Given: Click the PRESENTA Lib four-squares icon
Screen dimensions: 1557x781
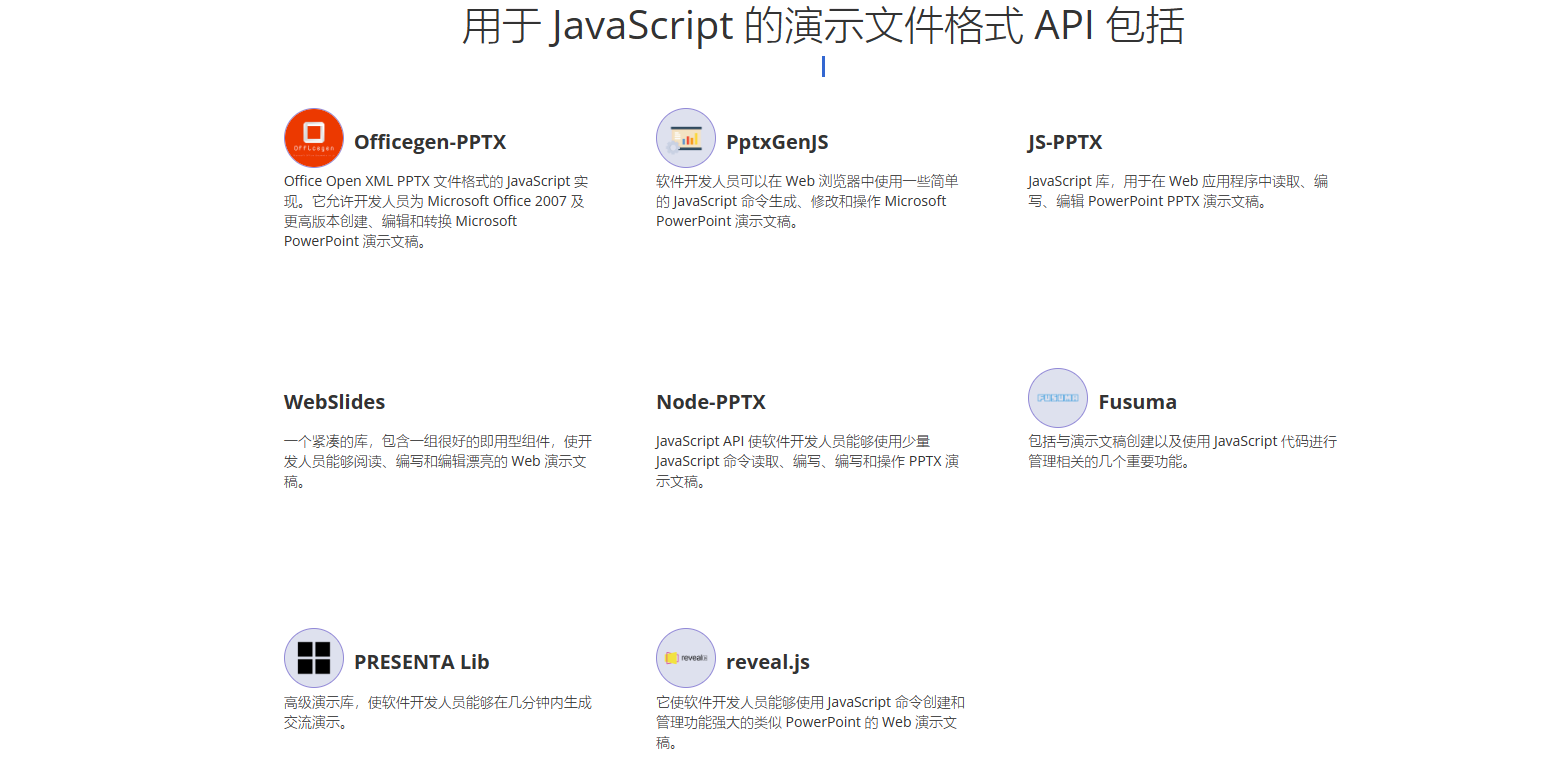Looking at the screenshot, I should pos(314,658).
